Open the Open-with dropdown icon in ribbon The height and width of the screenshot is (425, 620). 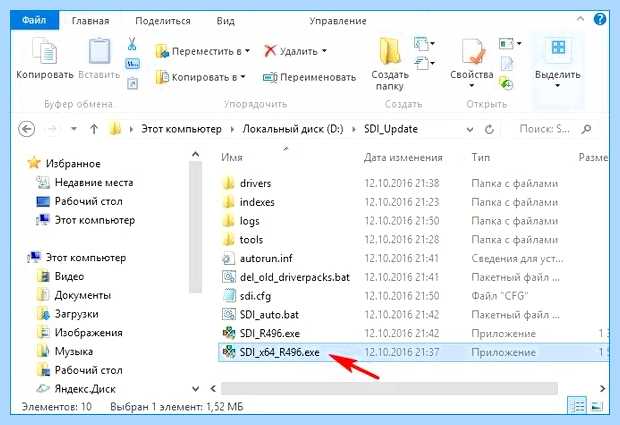[x=510, y=43]
